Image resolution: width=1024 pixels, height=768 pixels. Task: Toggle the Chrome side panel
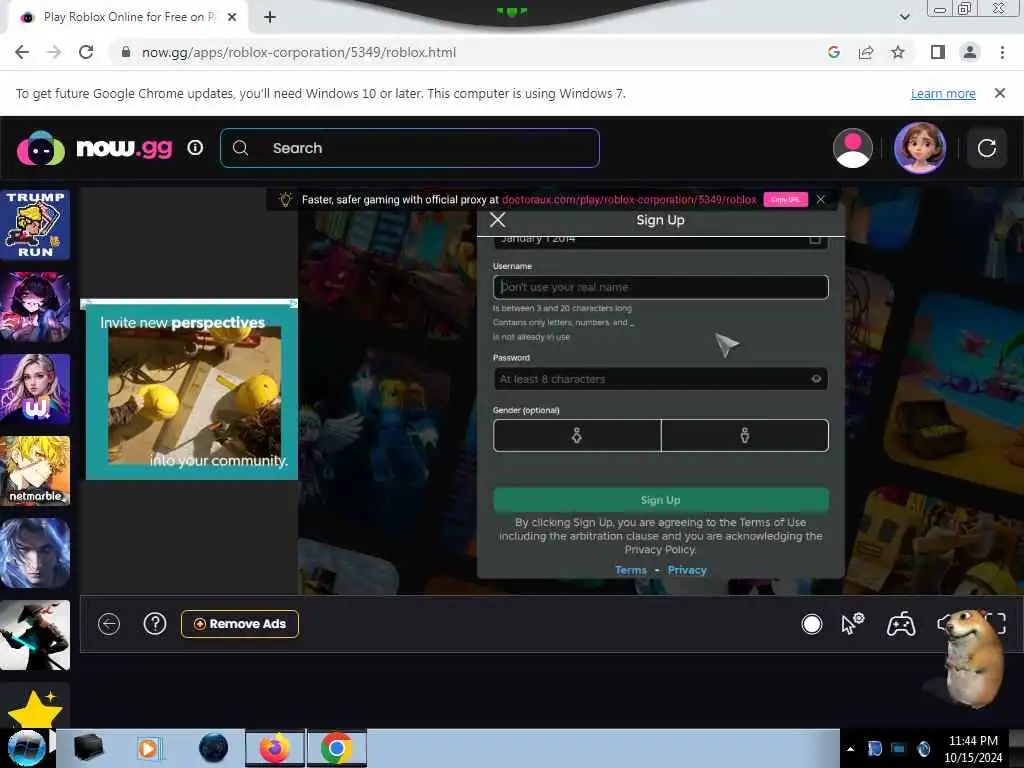(x=938, y=52)
